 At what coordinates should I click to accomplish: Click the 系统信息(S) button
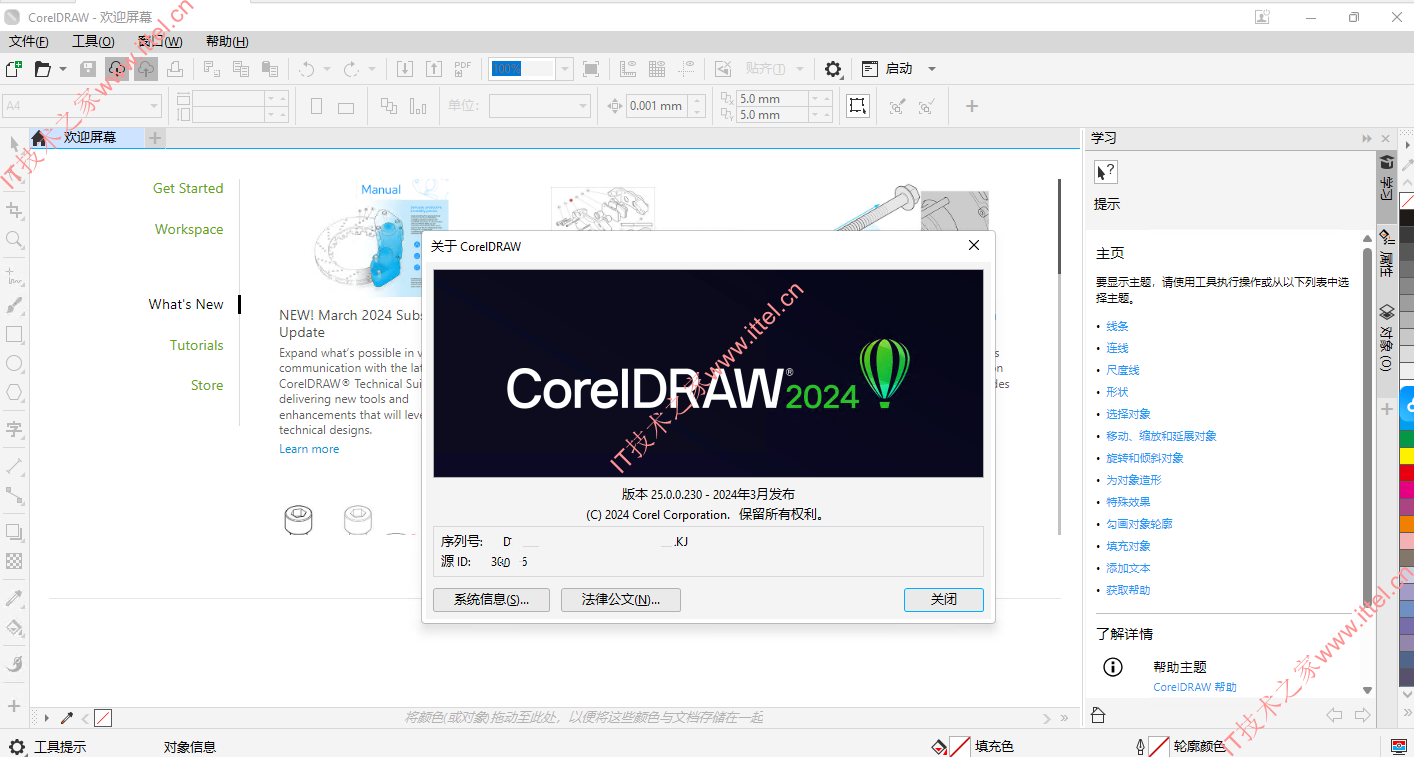pyautogui.click(x=491, y=600)
